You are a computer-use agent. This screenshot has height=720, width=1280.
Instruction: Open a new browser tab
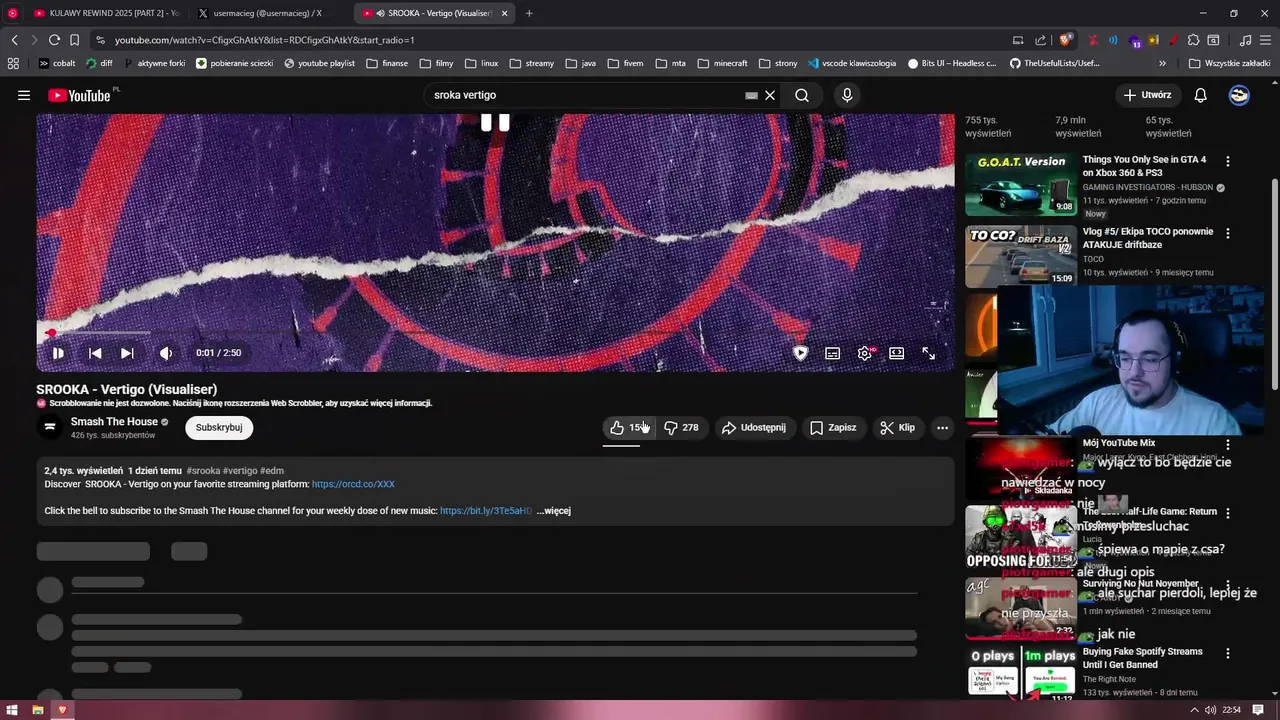(529, 13)
